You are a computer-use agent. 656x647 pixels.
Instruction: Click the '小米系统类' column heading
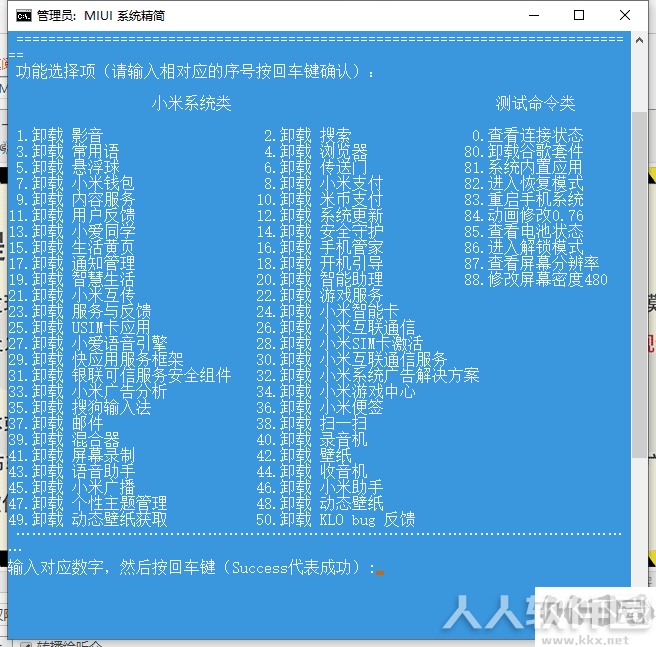pos(192,103)
